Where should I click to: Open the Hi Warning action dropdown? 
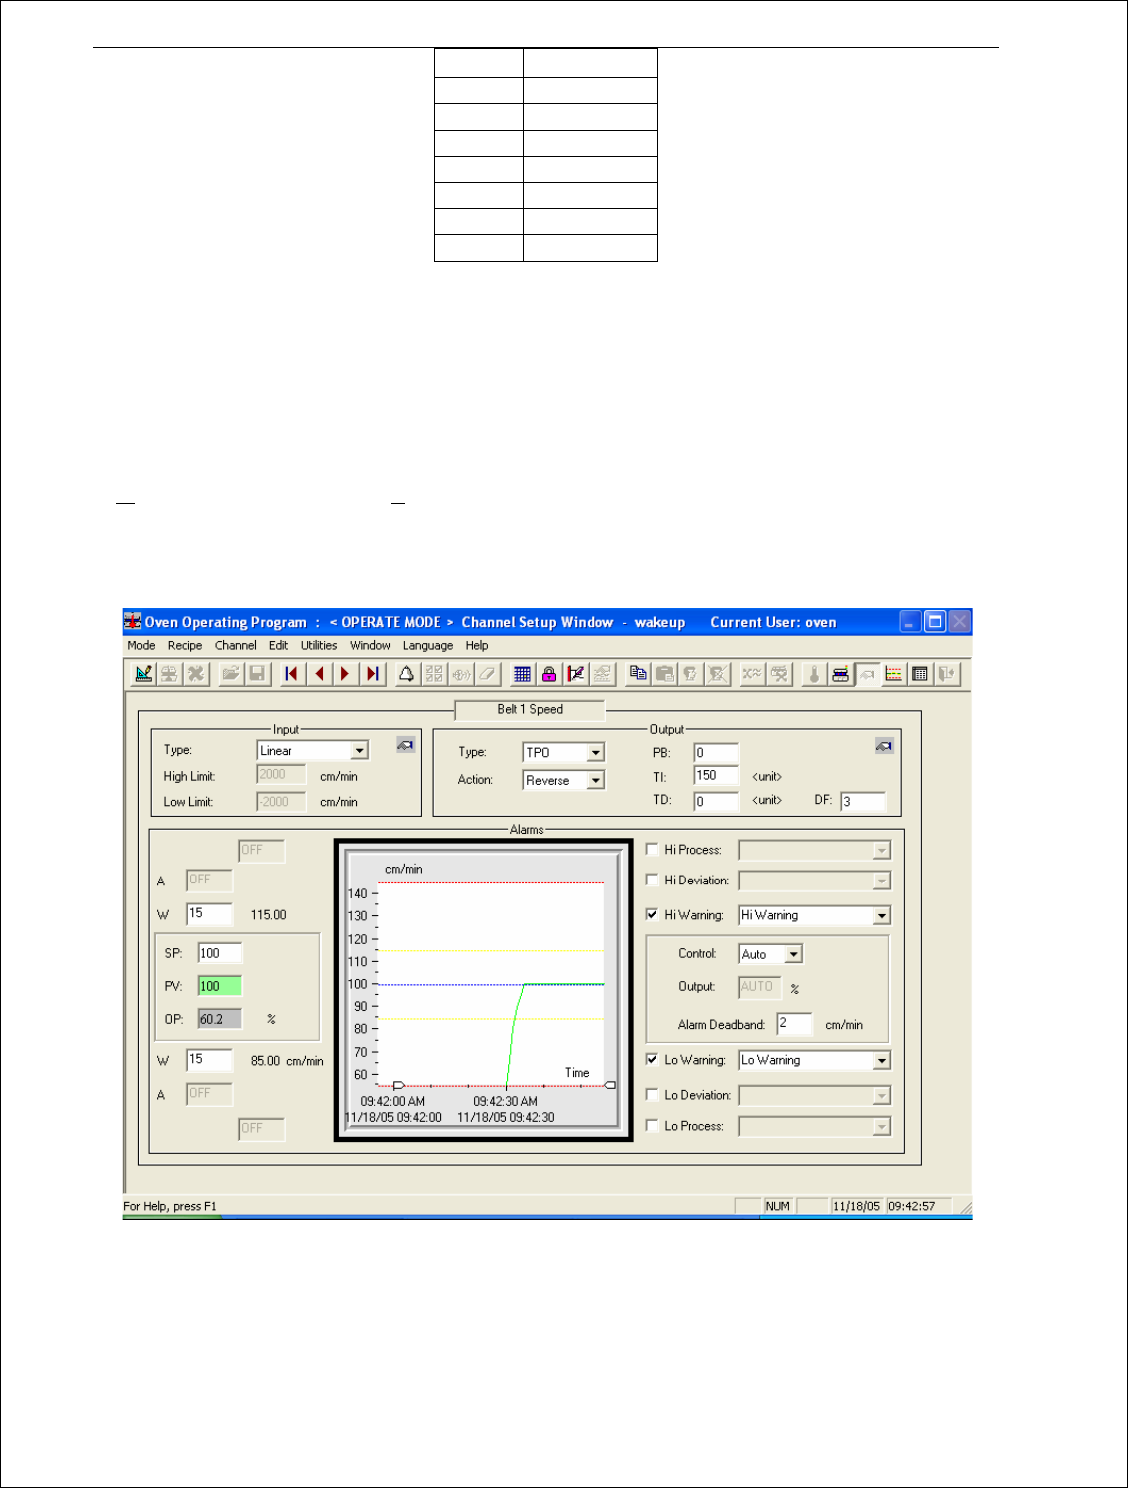click(881, 915)
